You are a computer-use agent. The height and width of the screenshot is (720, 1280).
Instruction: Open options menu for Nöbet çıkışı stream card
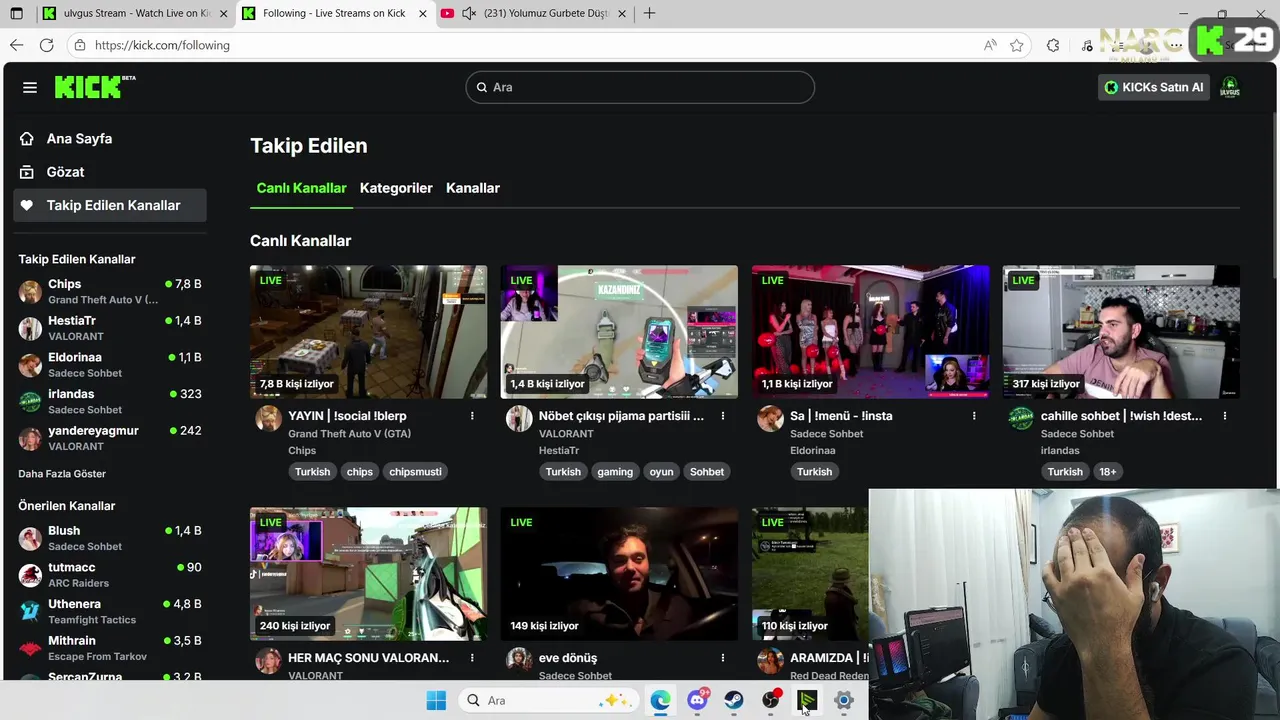[723, 416]
